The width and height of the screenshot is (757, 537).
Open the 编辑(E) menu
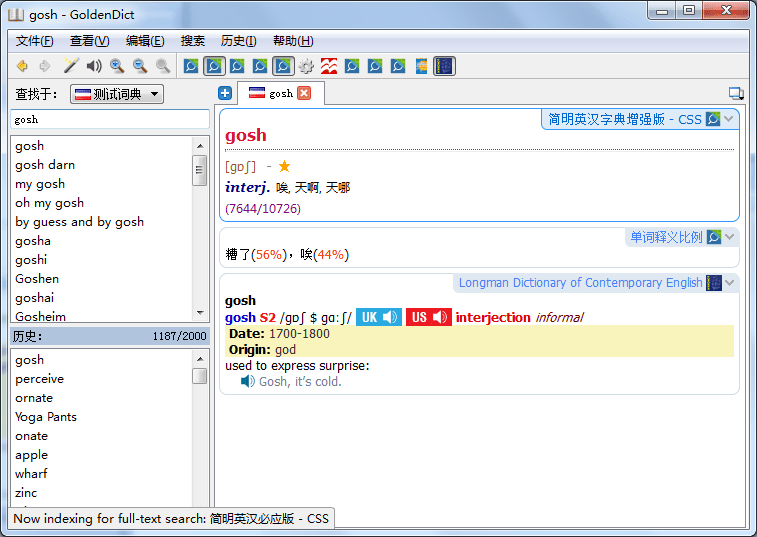click(145, 41)
